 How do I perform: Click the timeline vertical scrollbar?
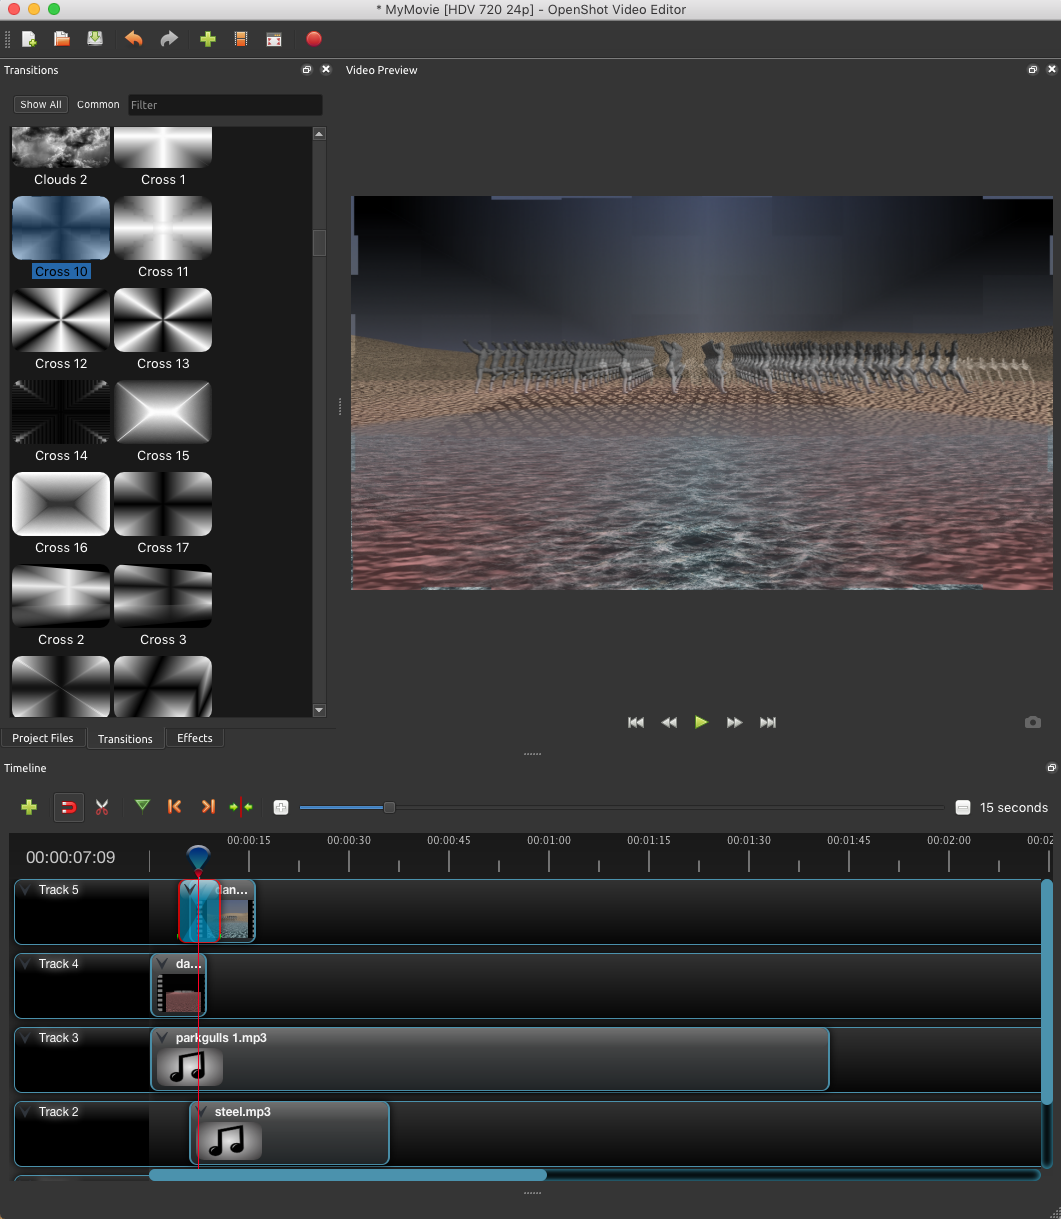pos(1047,992)
